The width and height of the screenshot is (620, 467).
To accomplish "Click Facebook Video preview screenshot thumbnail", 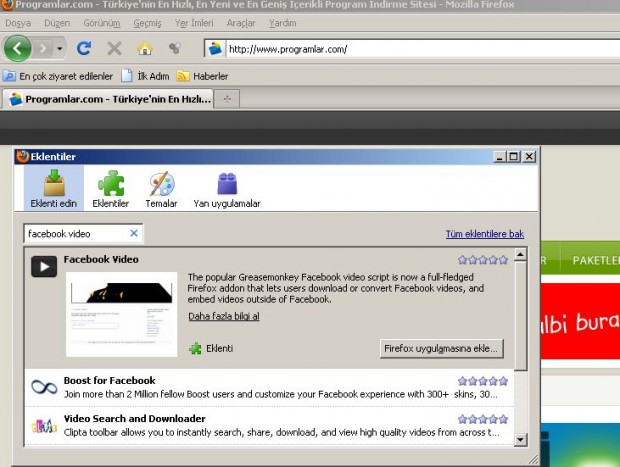I will click(x=121, y=314).
